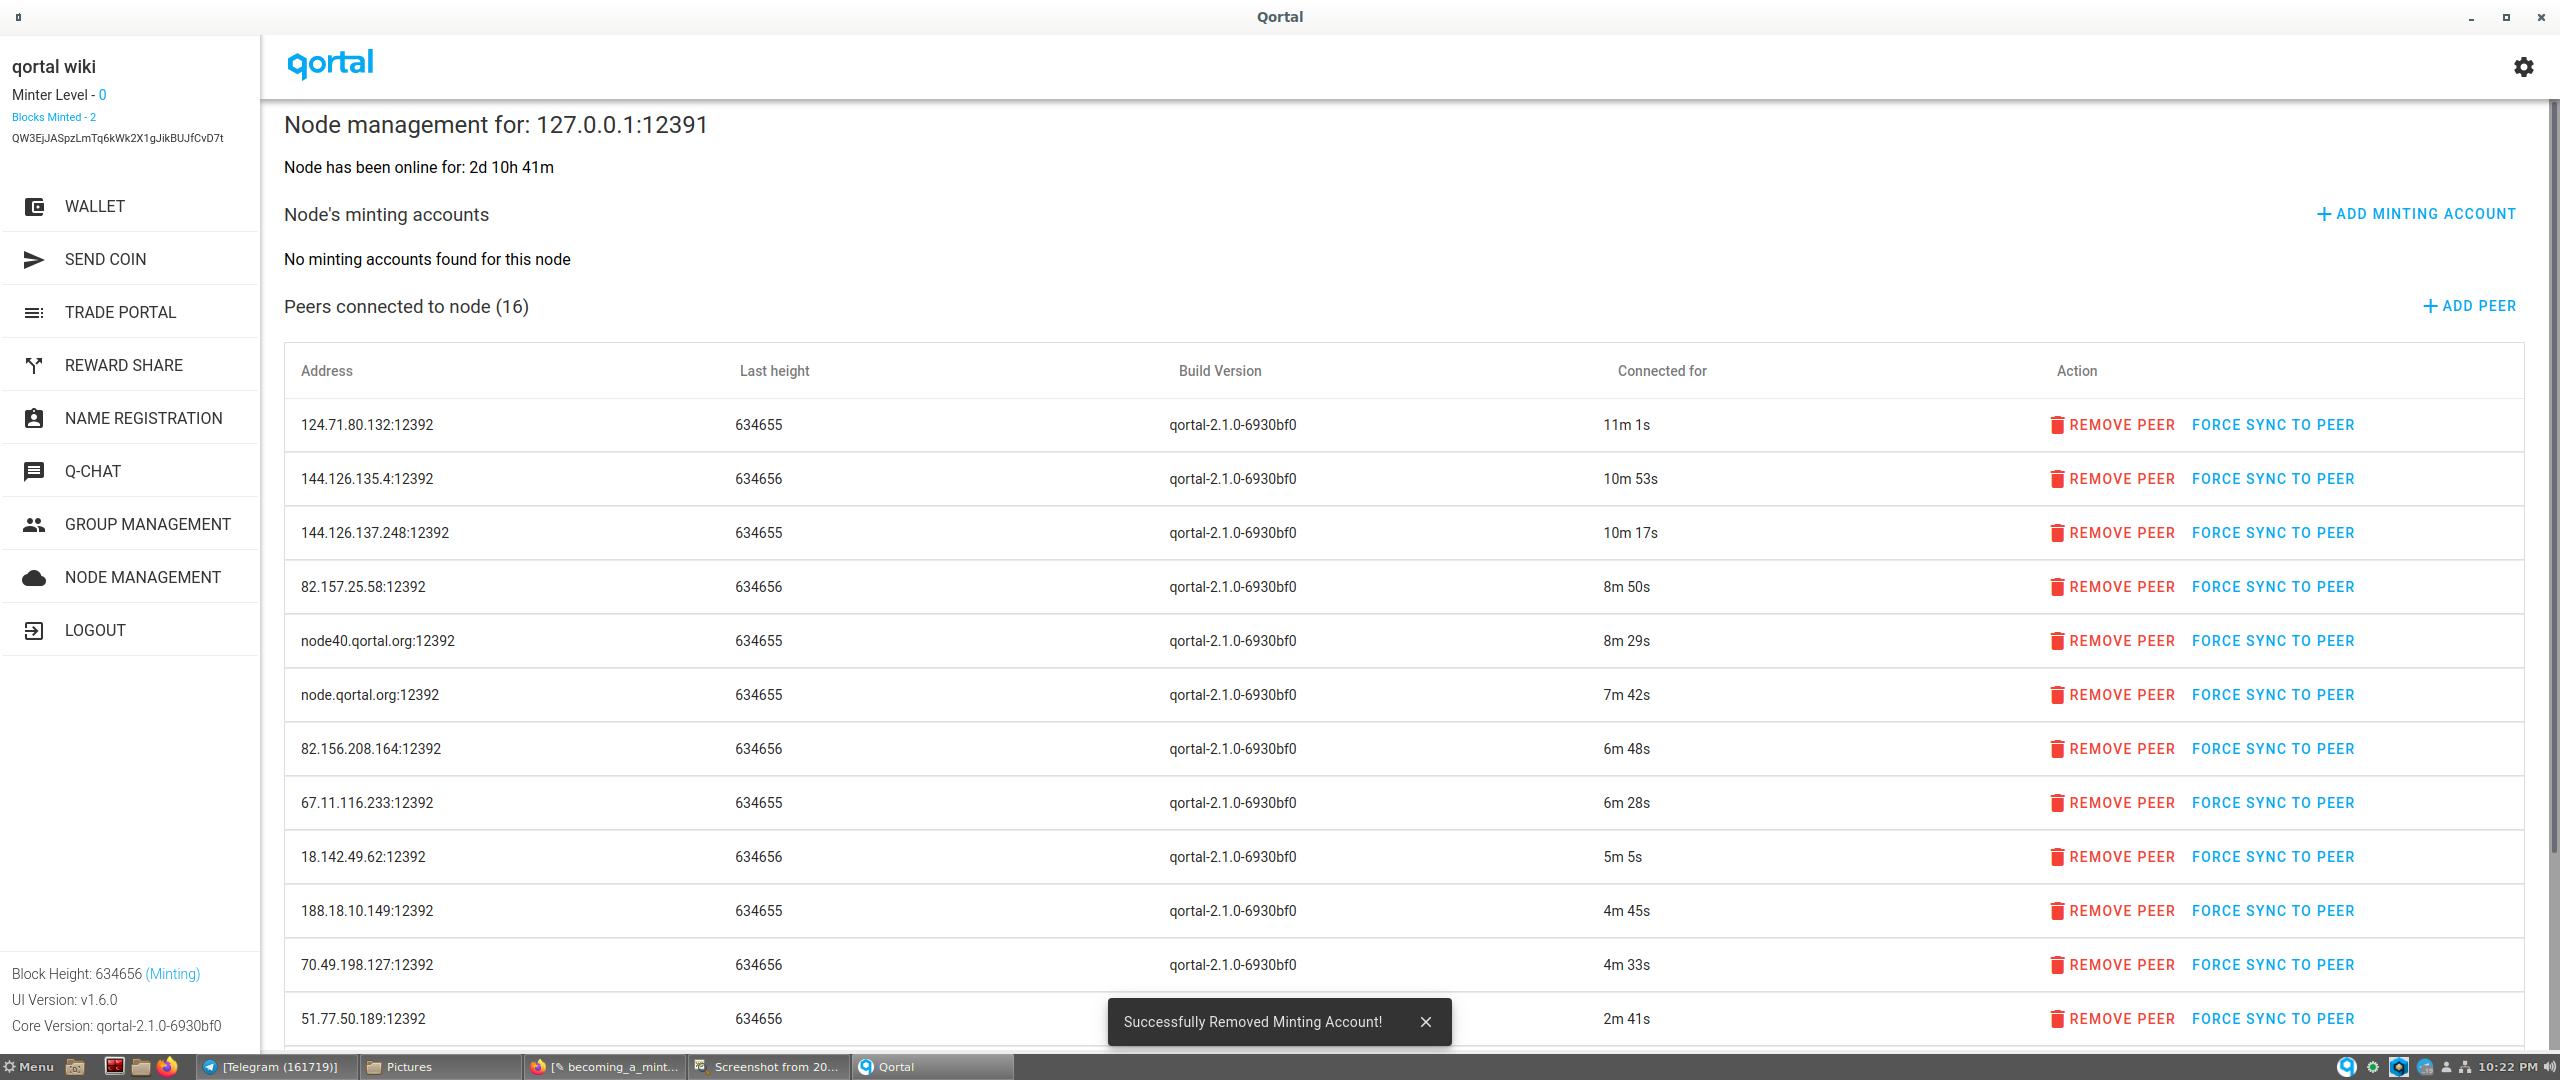Click connected time 6m 48s
This screenshot has height=1080, width=2560.
coord(1627,749)
